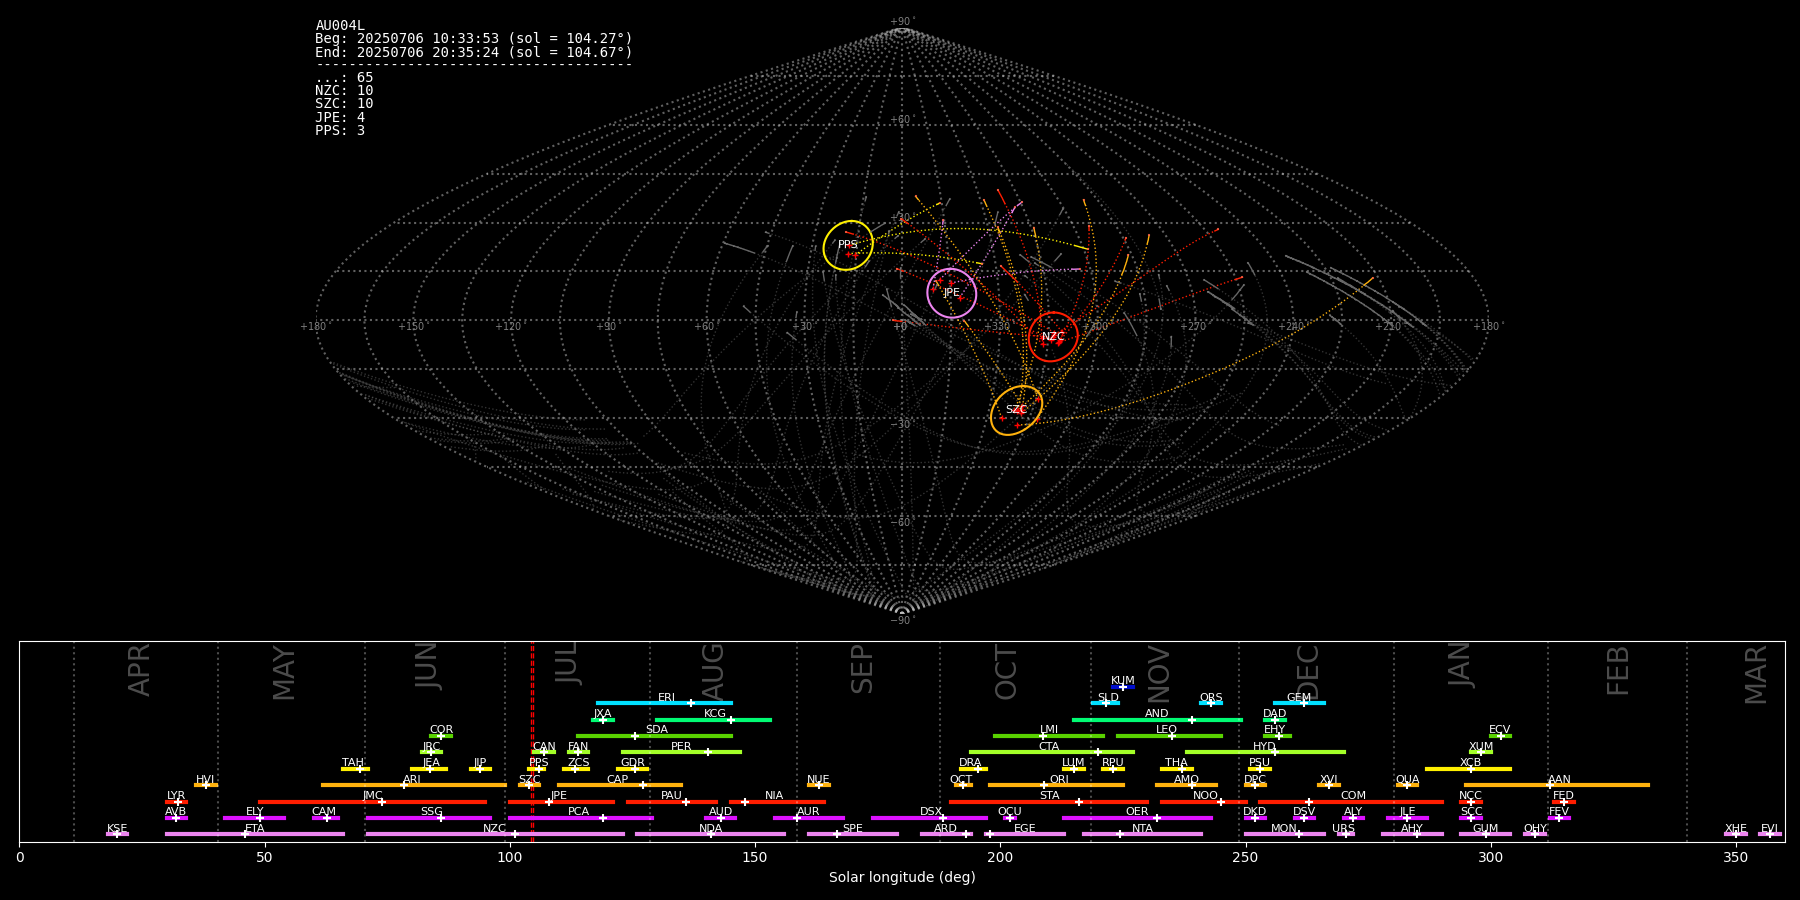The width and height of the screenshot is (1800, 900).
Task: Click the '...: 65' count line
Action: click(x=344, y=78)
